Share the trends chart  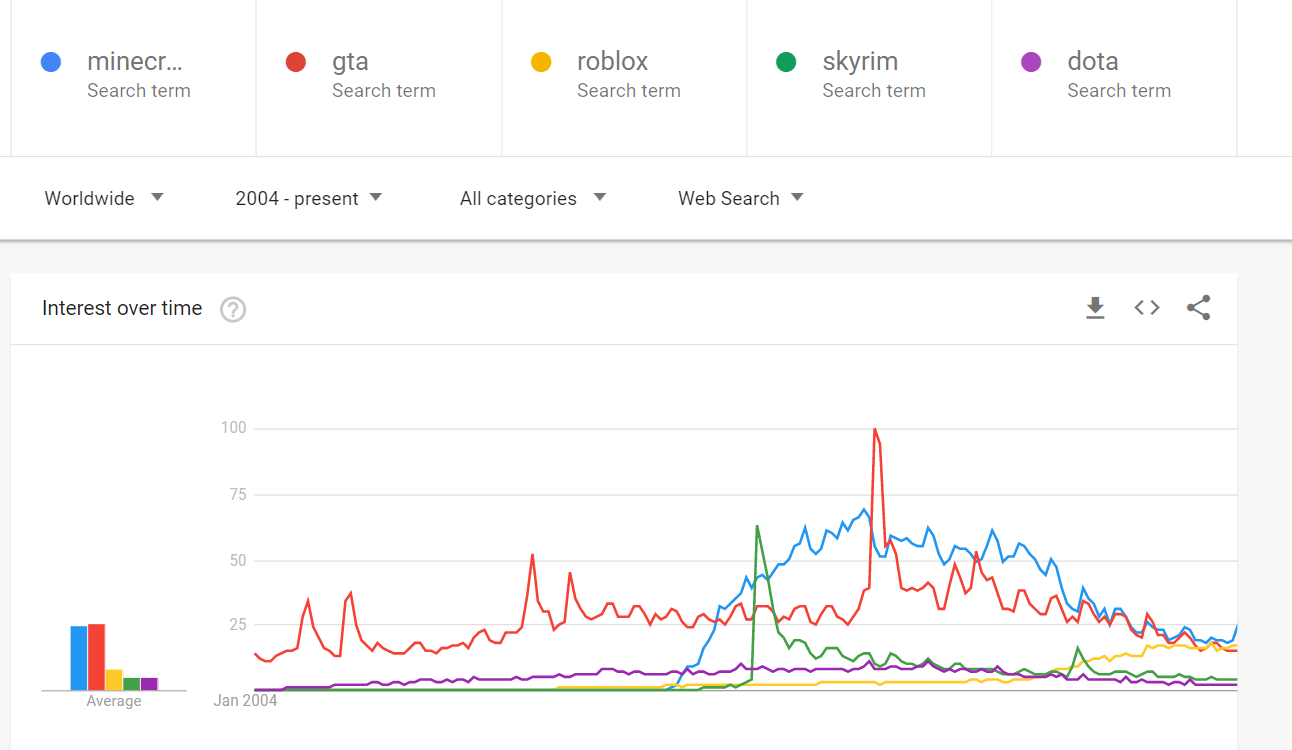click(x=1198, y=308)
